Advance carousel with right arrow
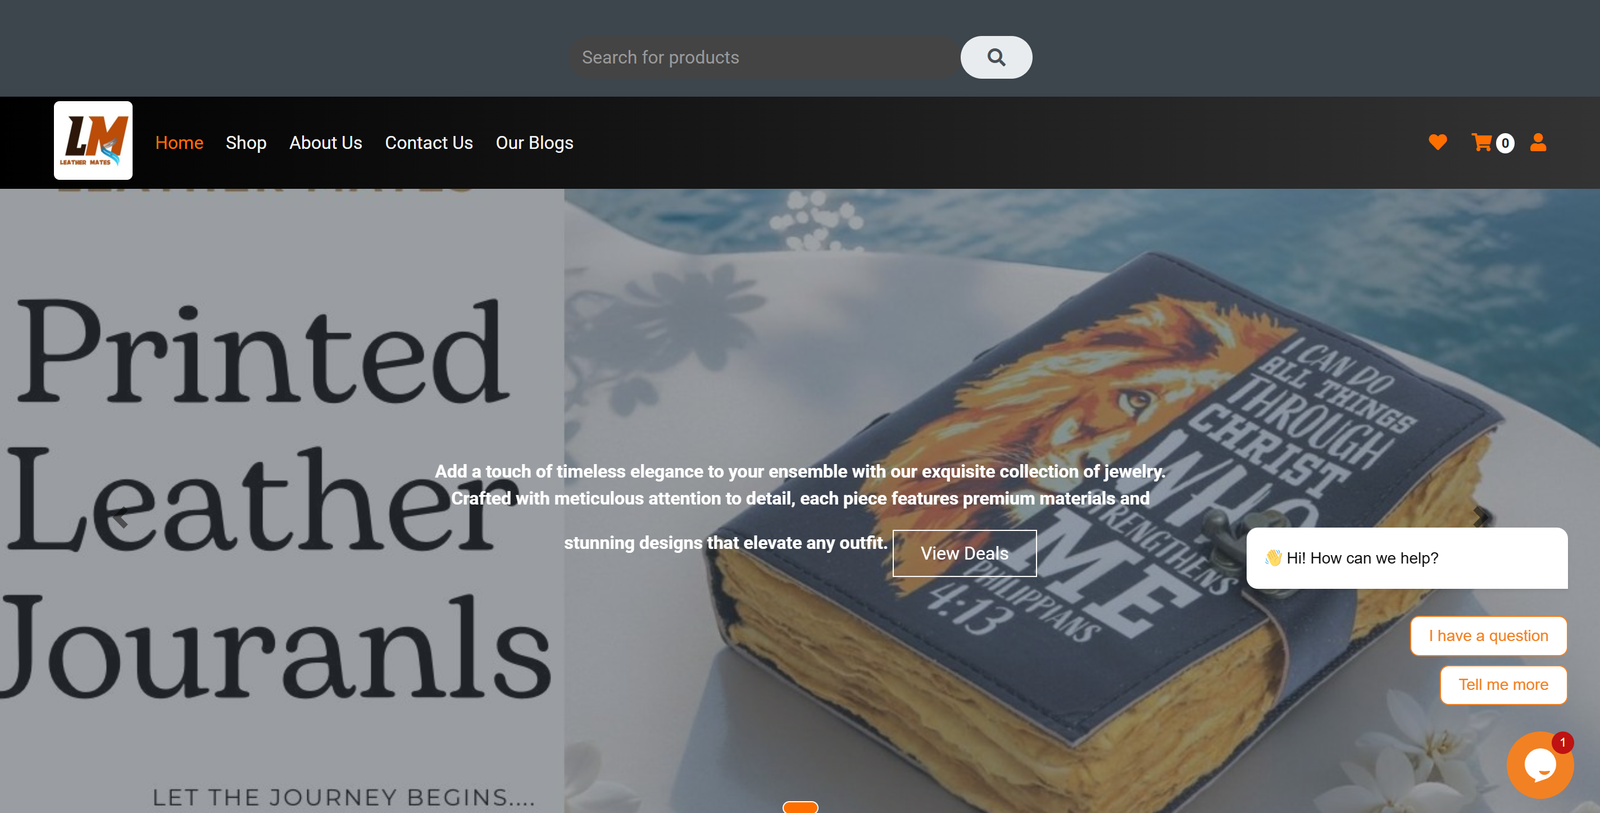1600x813 pixels. 1480,517
